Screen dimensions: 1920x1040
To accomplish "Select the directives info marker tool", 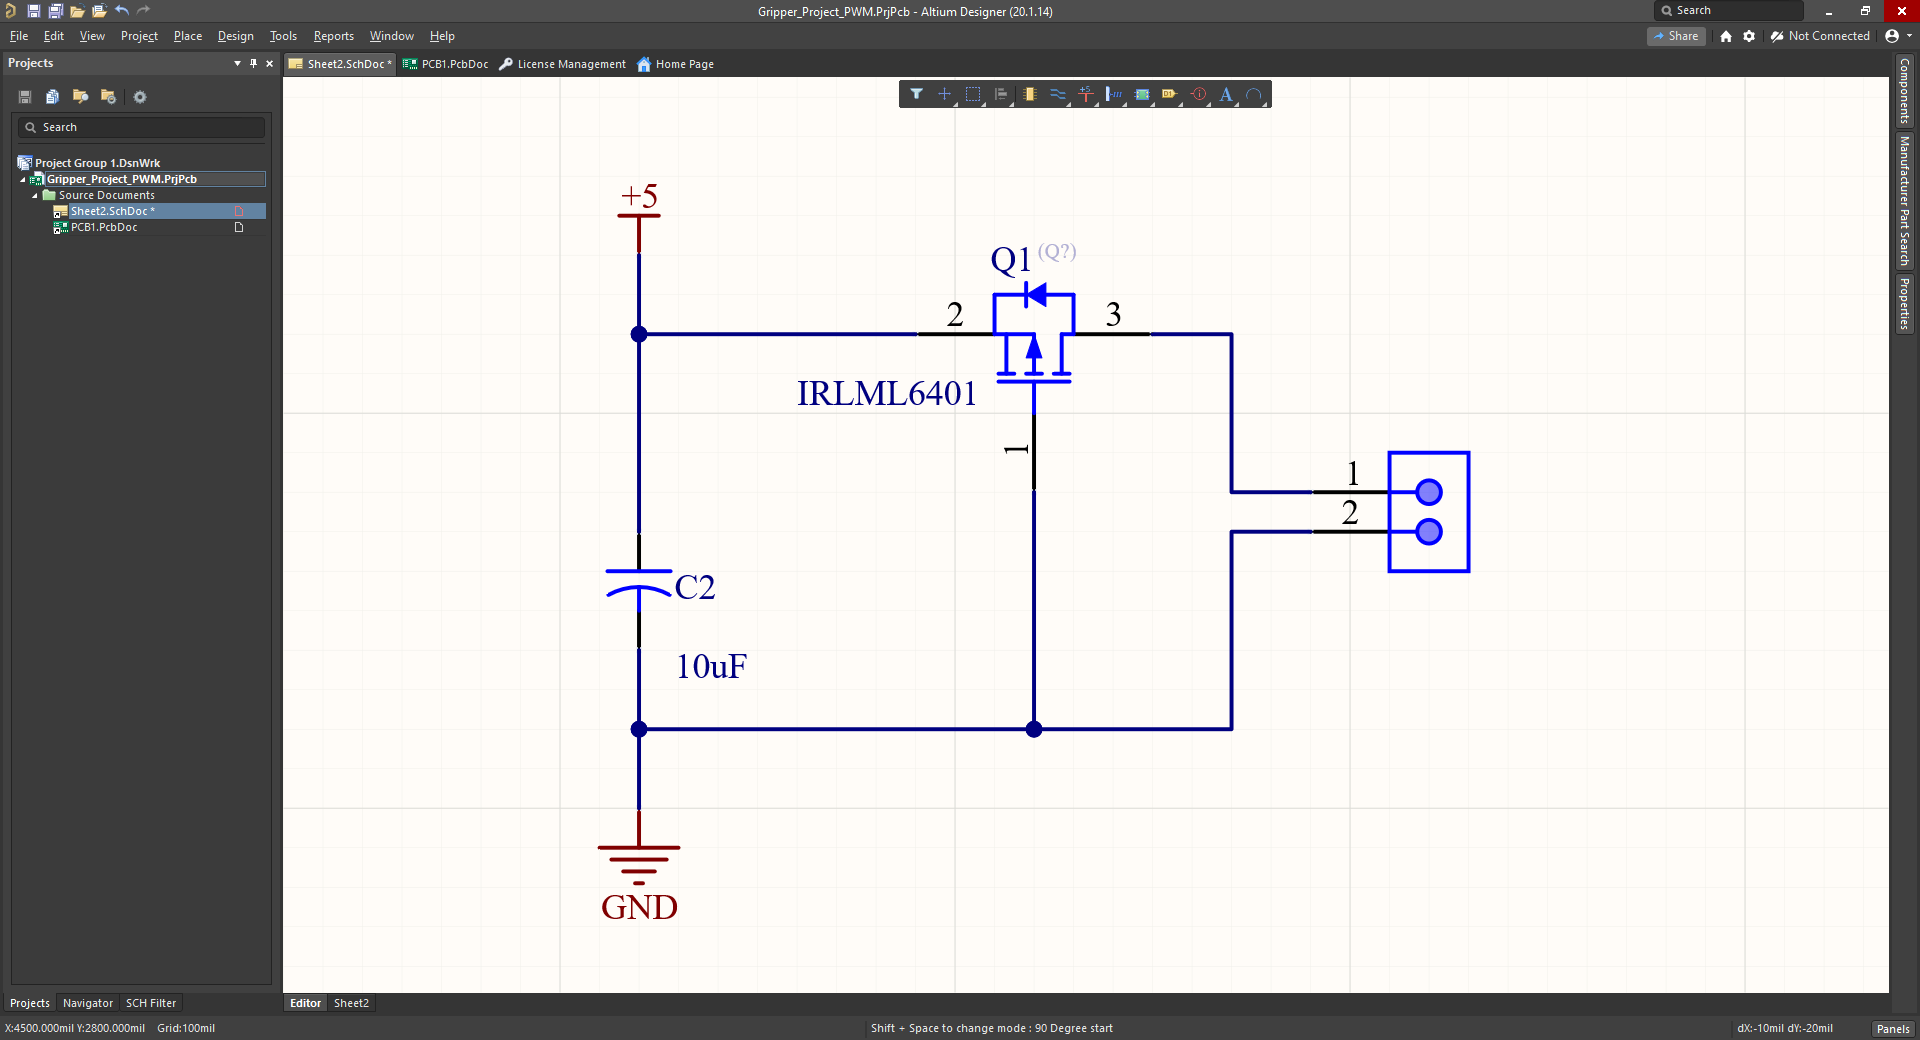I will point(1198,94).
